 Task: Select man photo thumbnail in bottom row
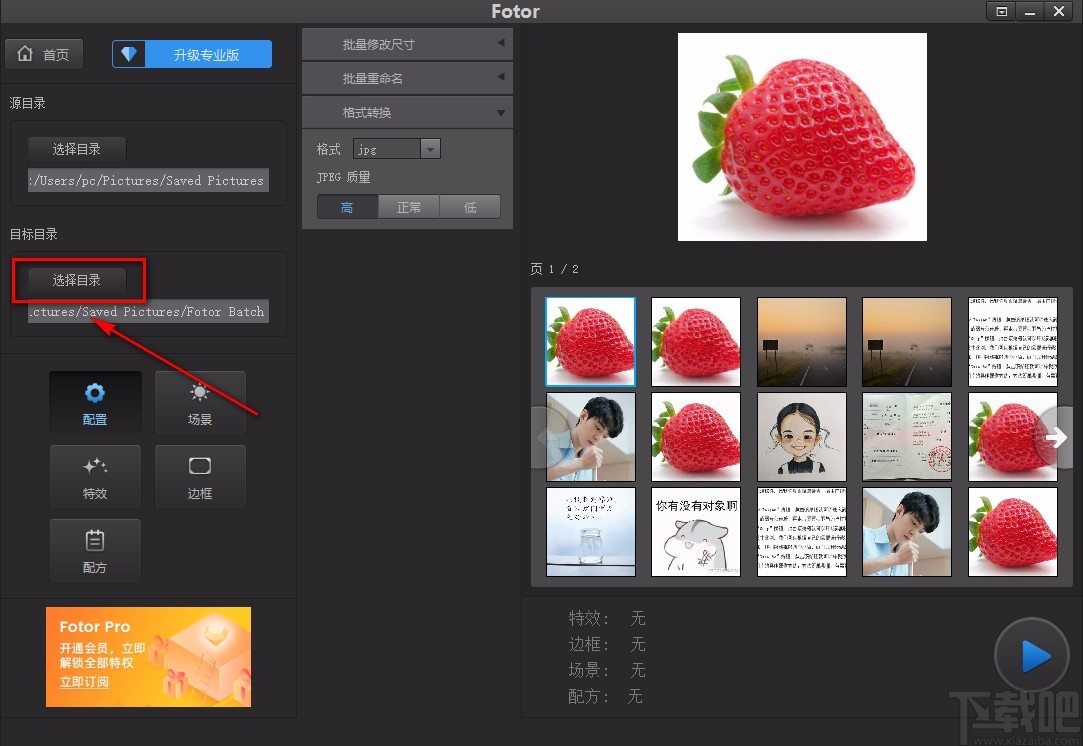[907, 532]
